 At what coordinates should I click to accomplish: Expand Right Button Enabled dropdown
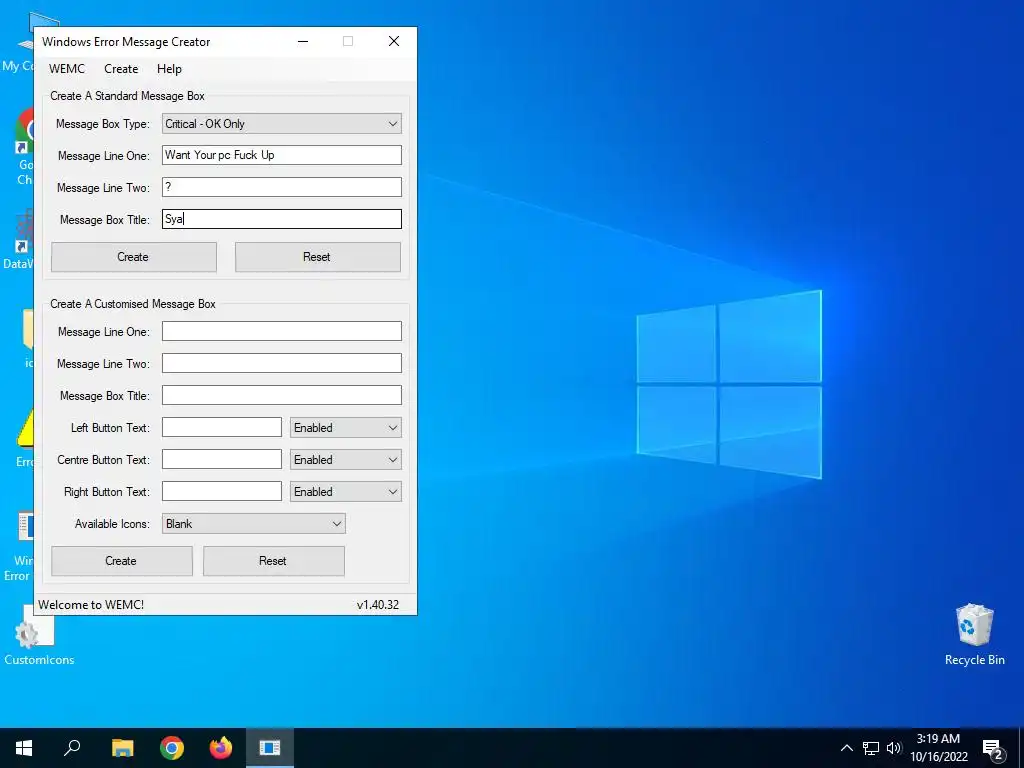click(x=345, y=492)
